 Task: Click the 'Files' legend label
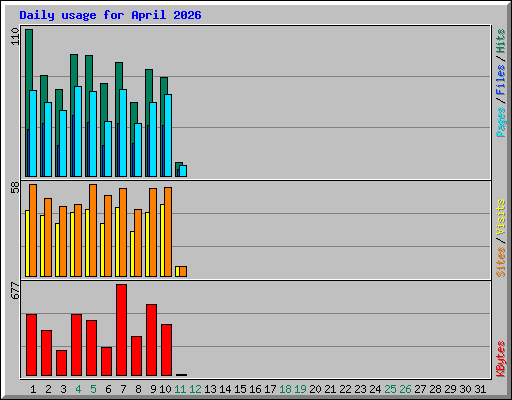coord(501,79)
